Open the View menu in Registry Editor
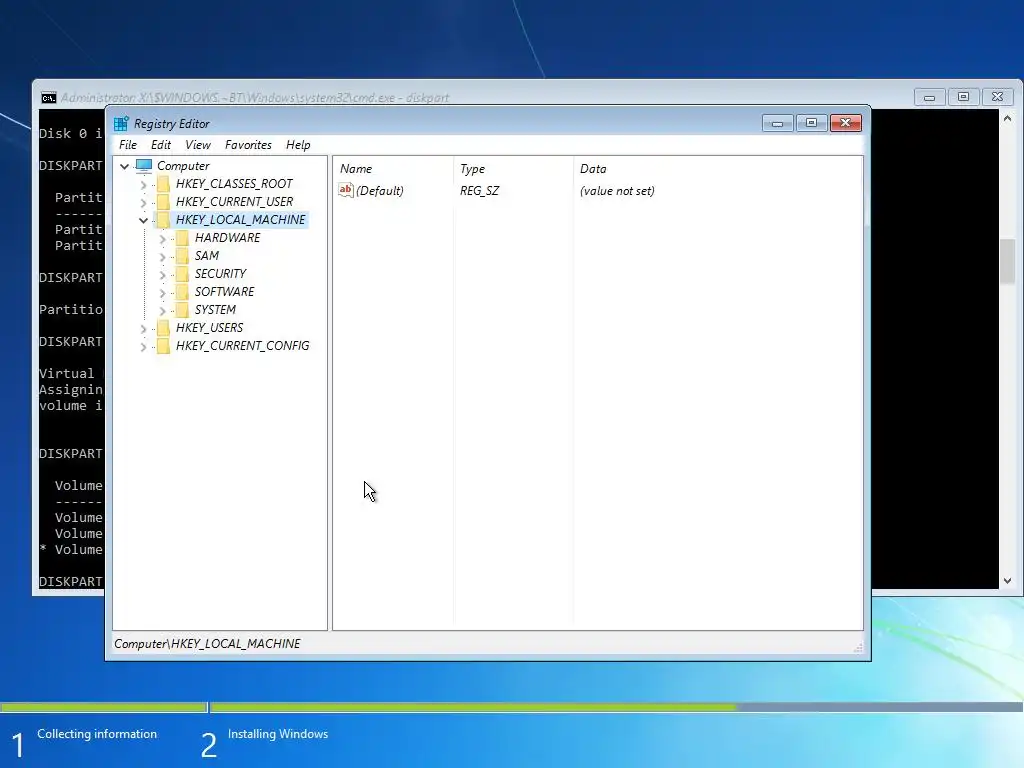The image size is (1024, 768). (x=198, y=145)
